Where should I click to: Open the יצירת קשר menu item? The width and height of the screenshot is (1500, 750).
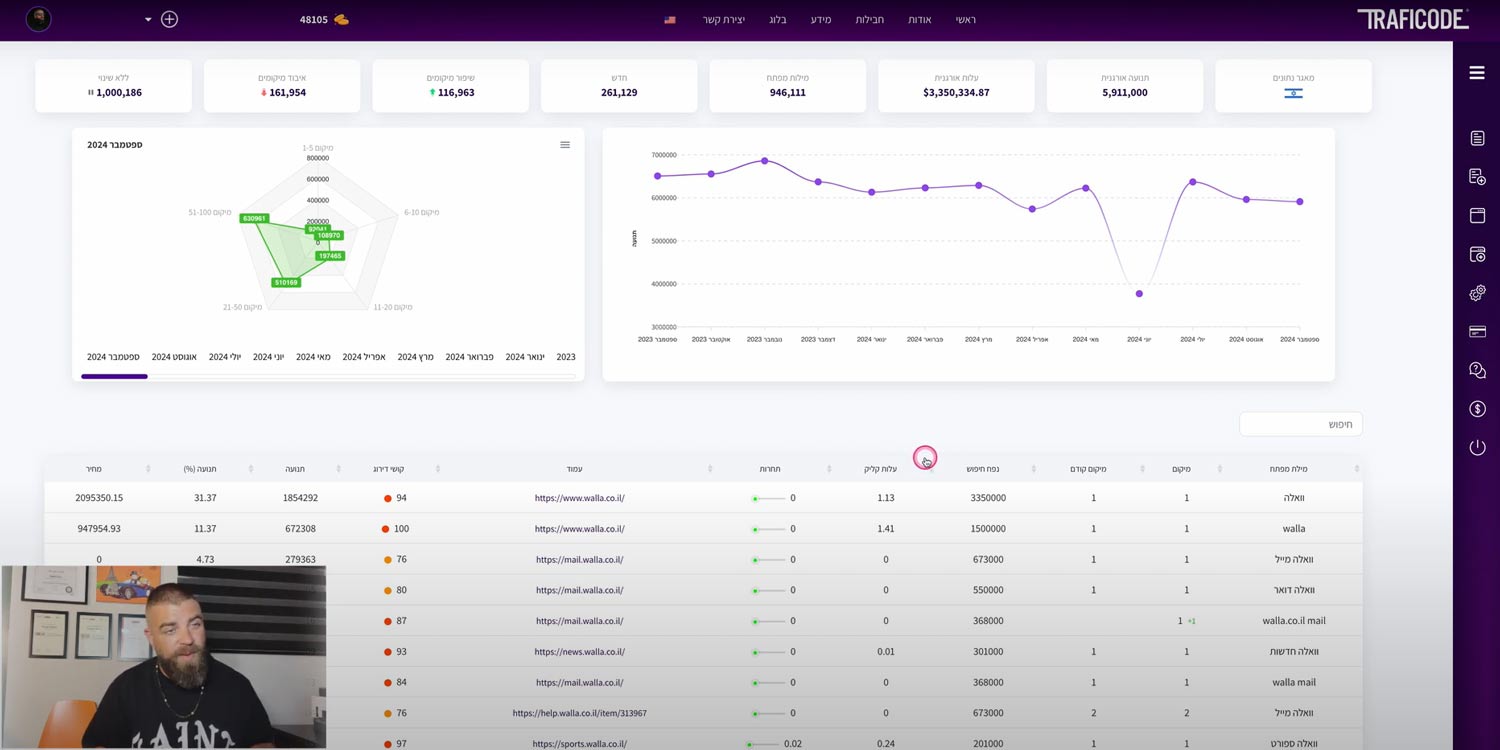[723, 20]
